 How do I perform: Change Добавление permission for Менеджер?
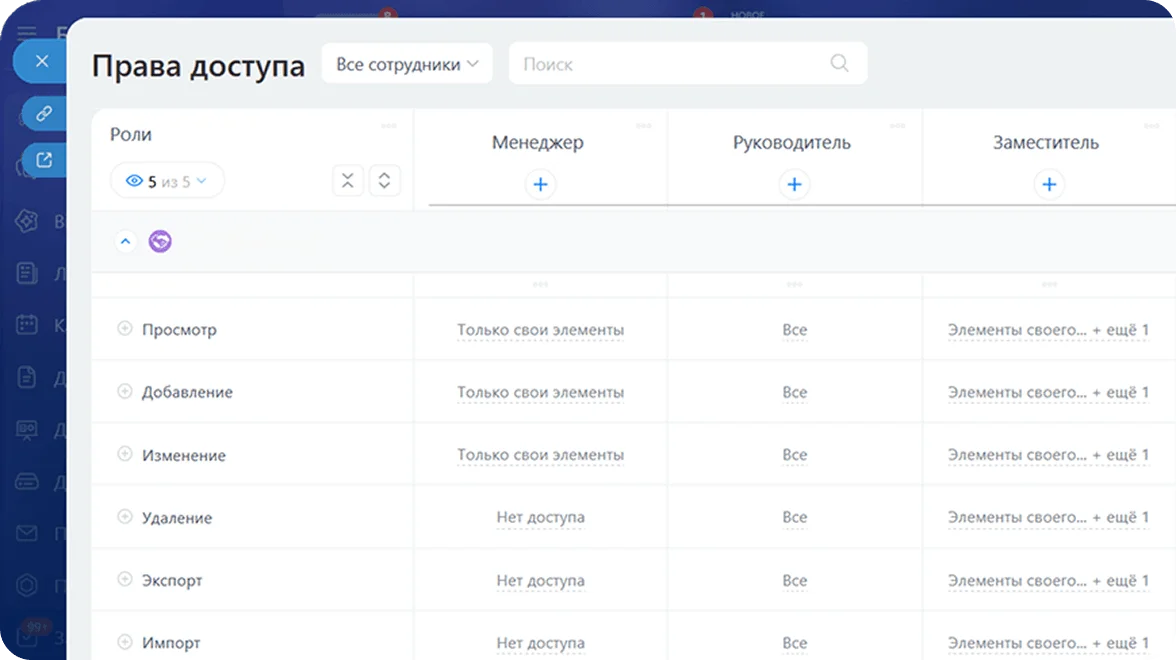click(x=541, y=392)
